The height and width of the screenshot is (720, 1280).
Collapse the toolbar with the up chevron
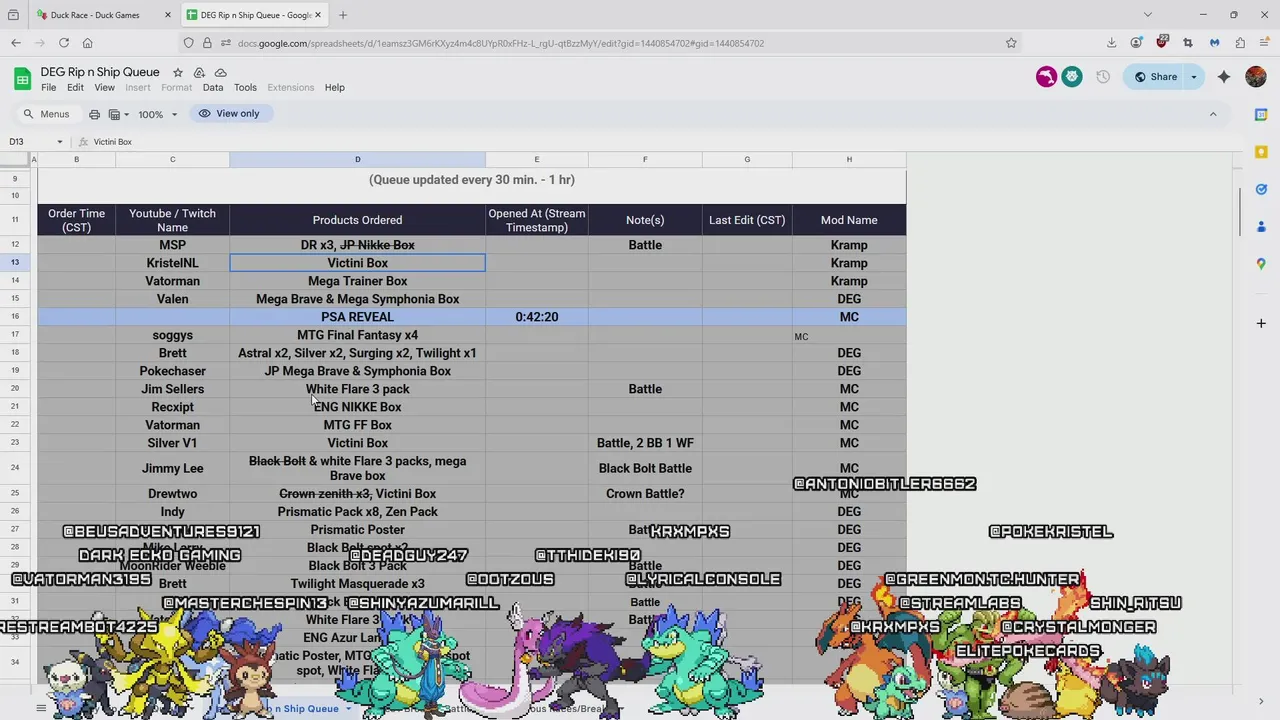[1213, 114]
